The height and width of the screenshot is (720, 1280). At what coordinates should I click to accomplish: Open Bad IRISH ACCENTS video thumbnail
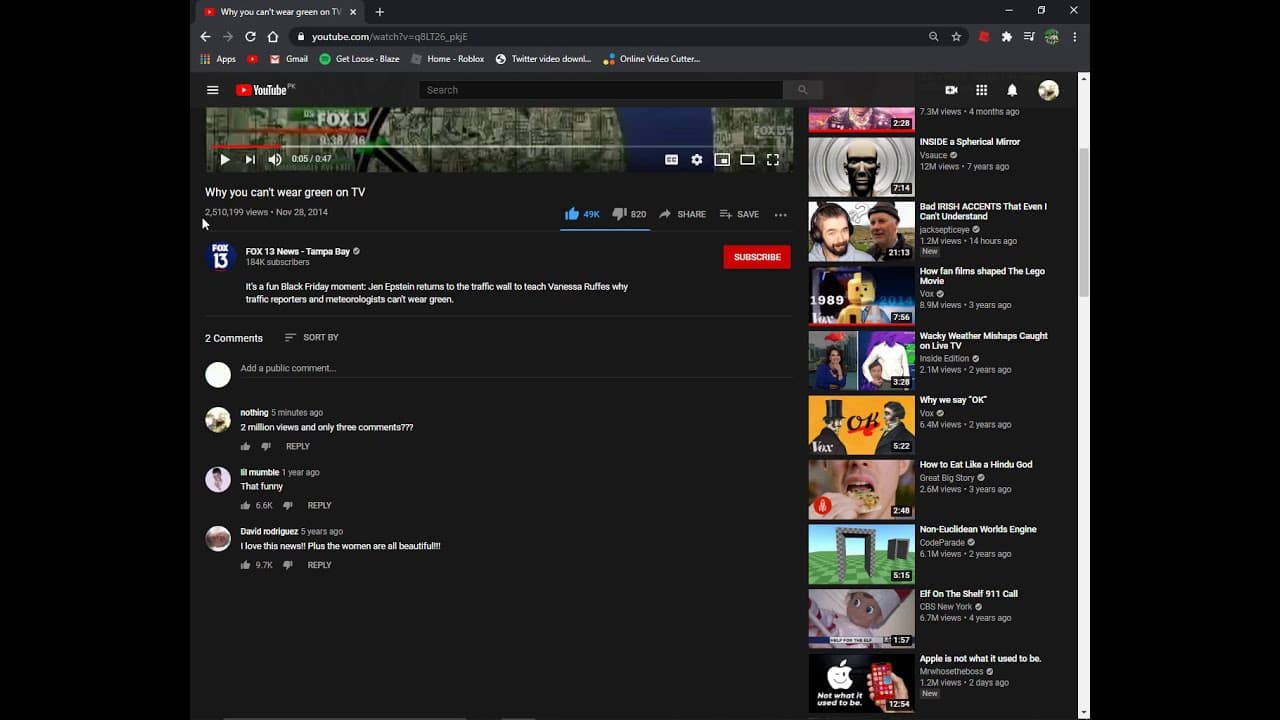click(861, 231)
